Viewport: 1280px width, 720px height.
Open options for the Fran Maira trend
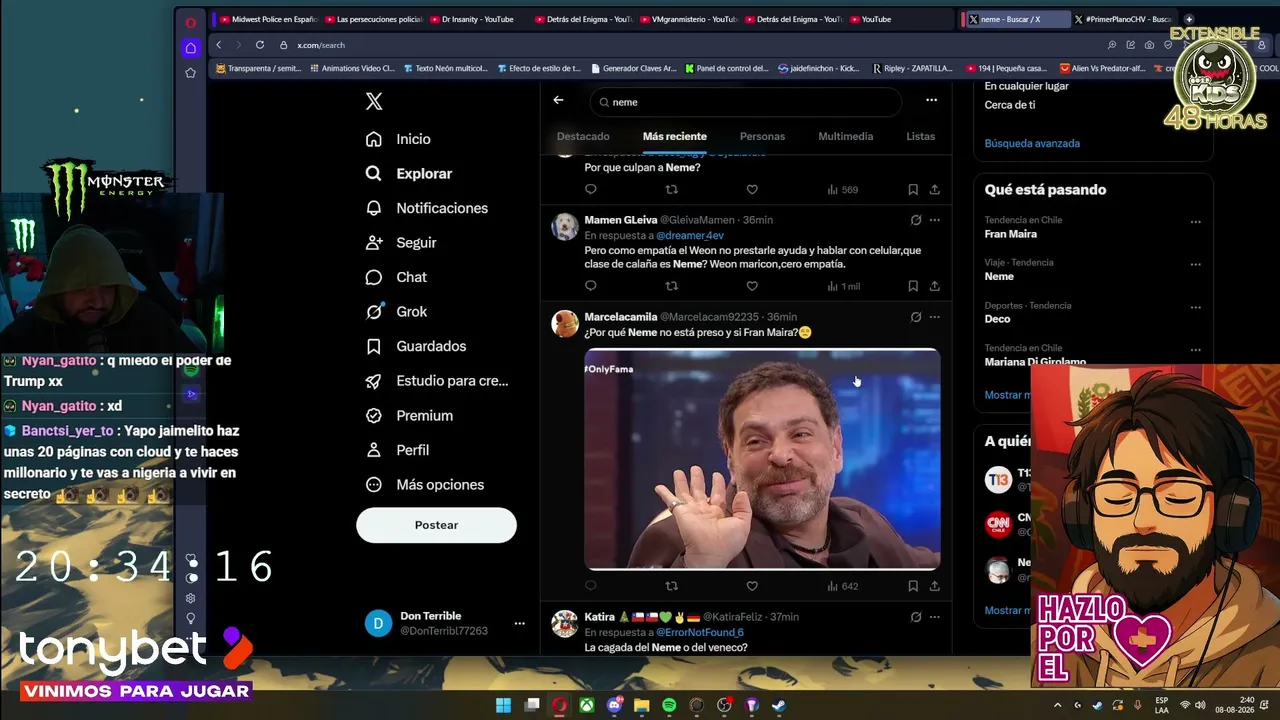pos(1195,222)
